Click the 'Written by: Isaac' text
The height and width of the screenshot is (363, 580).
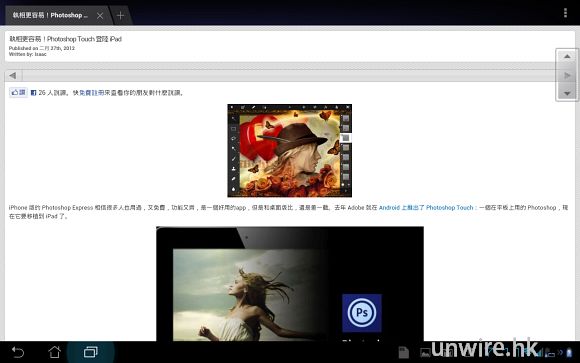point(28,54)
